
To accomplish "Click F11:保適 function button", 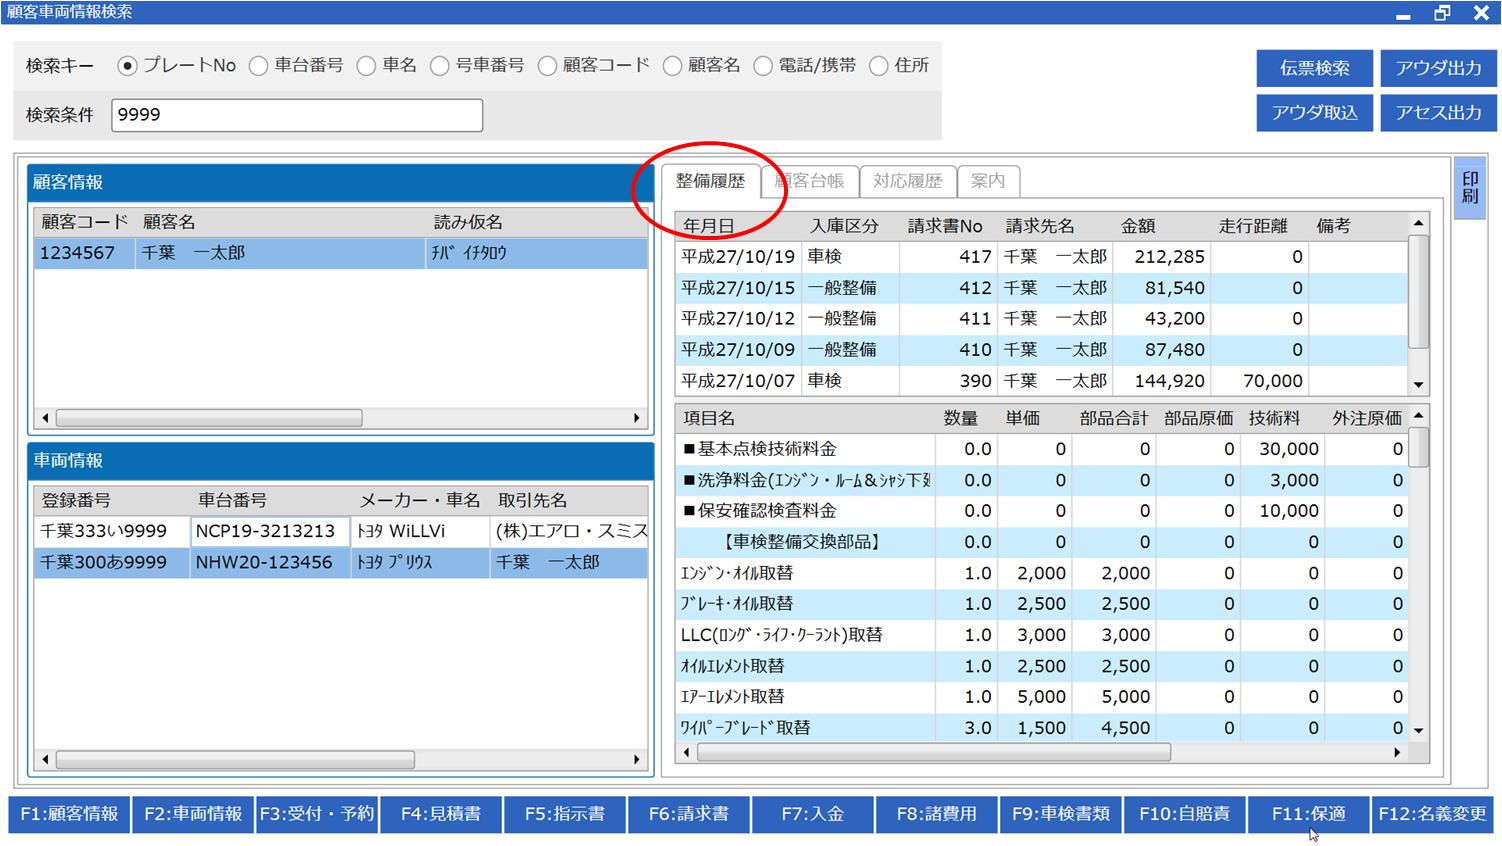I will (x=1309, y=814).
